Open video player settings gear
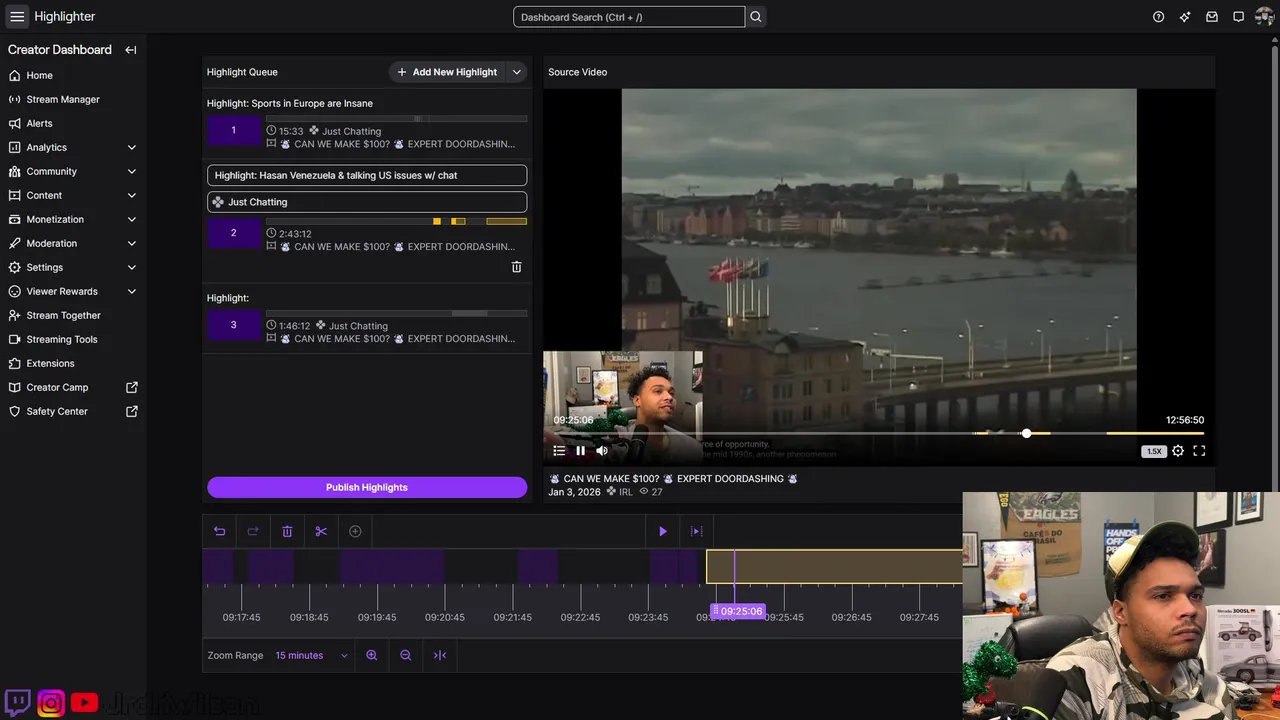This screenshot has height=720, width=1280. pos(1178,451)
